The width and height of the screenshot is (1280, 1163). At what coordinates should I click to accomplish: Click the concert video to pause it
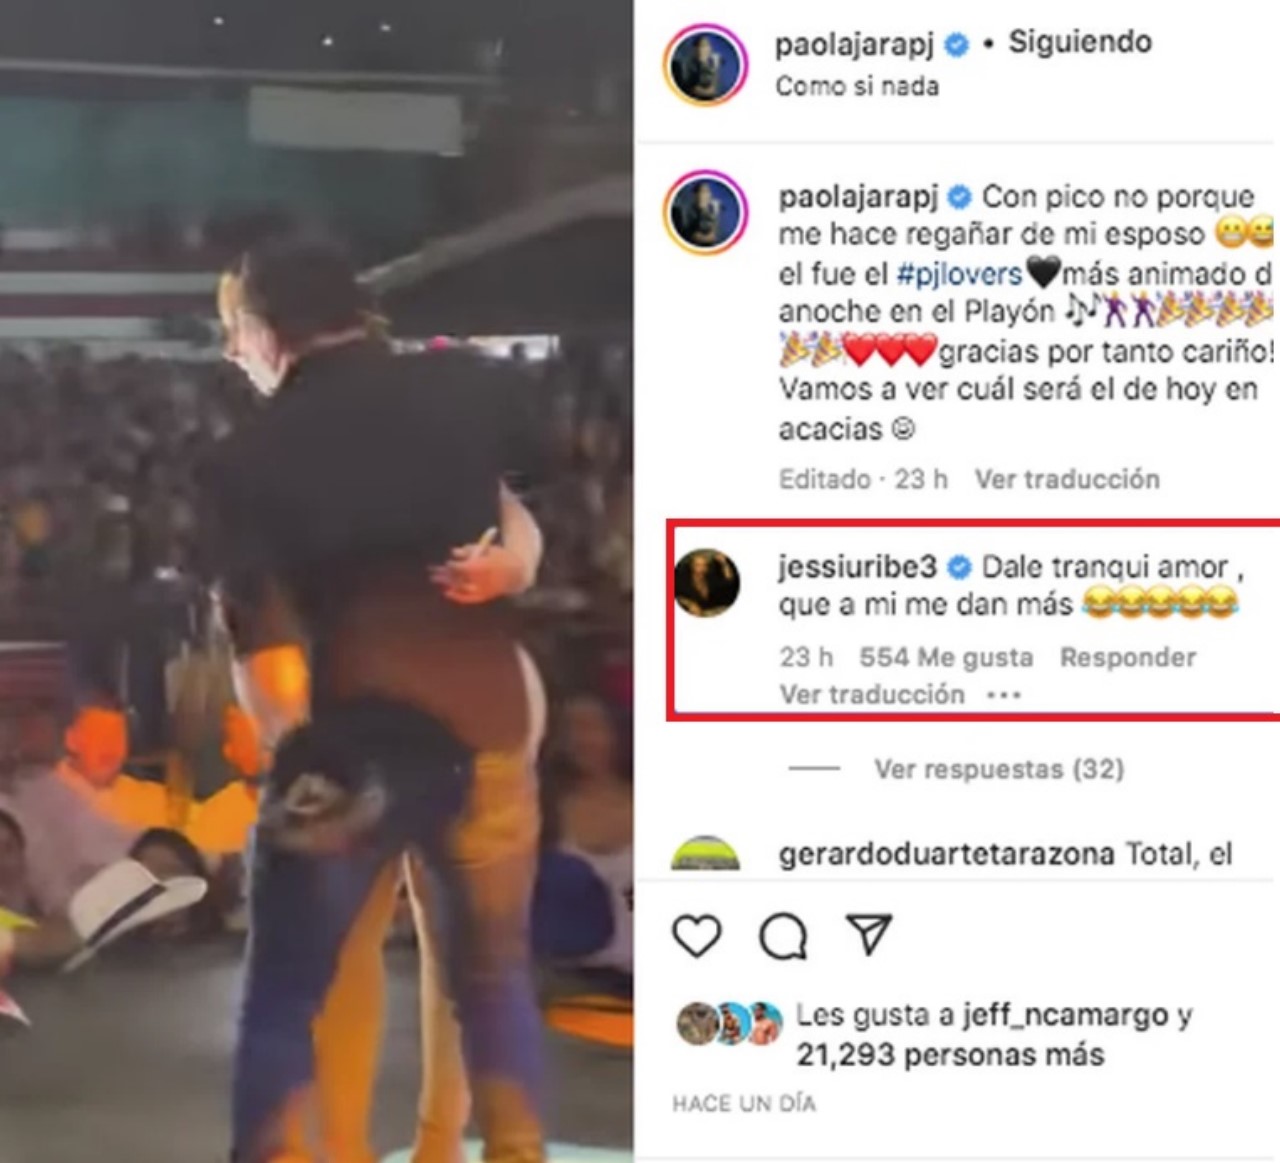click(x=316, y=581)
